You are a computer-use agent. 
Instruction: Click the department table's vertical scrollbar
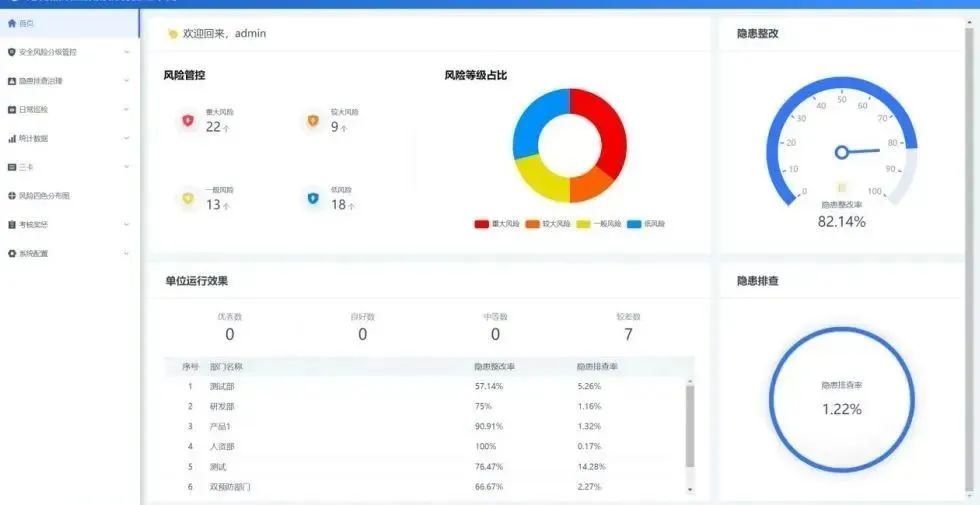click(x=689, y=425)
